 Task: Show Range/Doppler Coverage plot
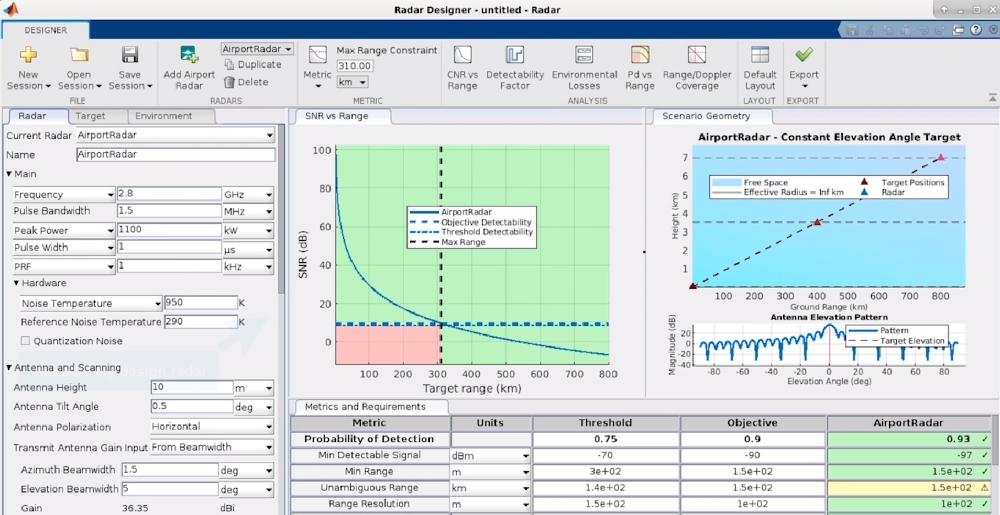697,56
